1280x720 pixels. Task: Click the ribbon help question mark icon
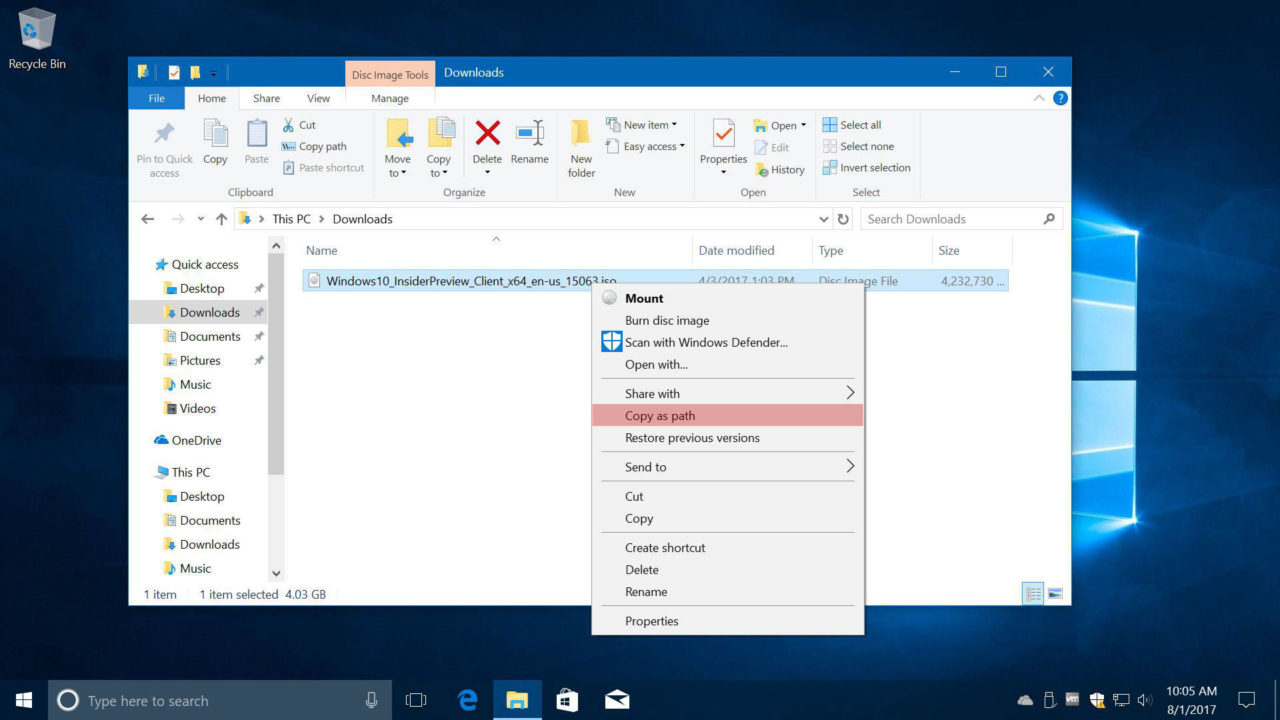point(1060,98)
